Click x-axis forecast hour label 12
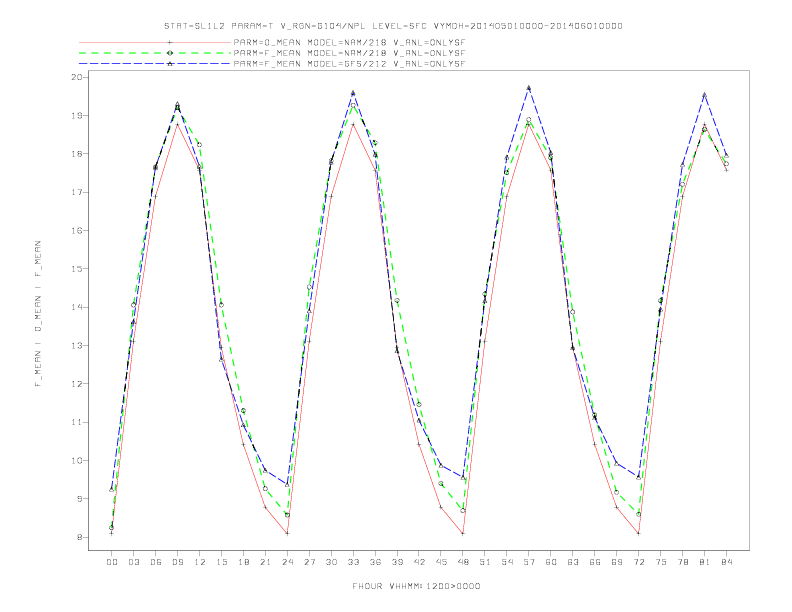 200,562
